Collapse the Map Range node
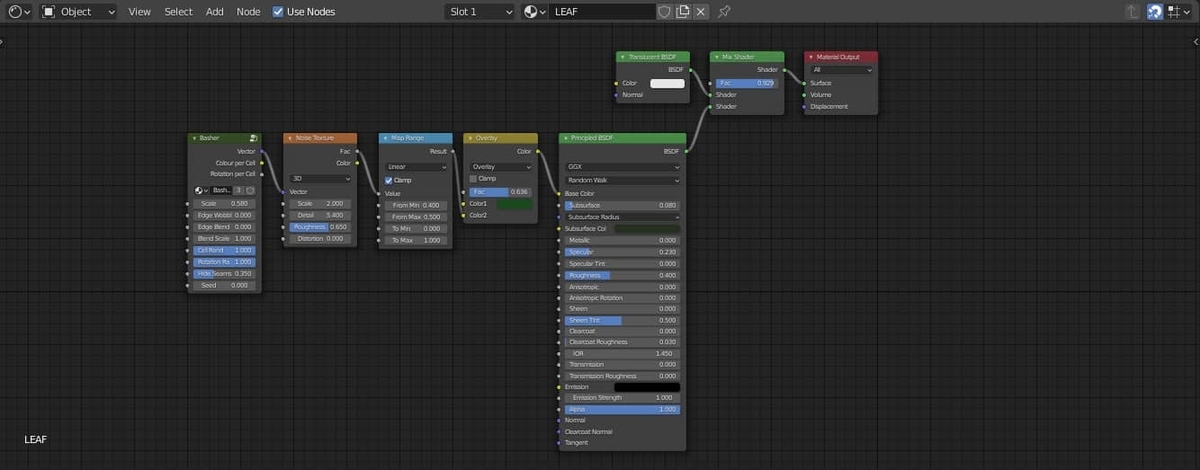The height and width of the screenshot is (470, 1200). point(385,138)
